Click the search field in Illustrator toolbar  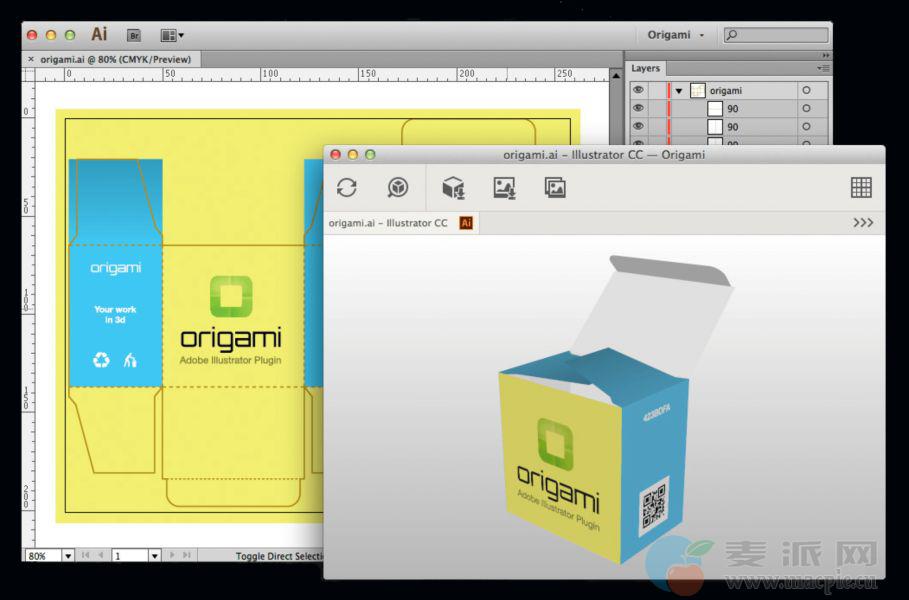point(777,35)
